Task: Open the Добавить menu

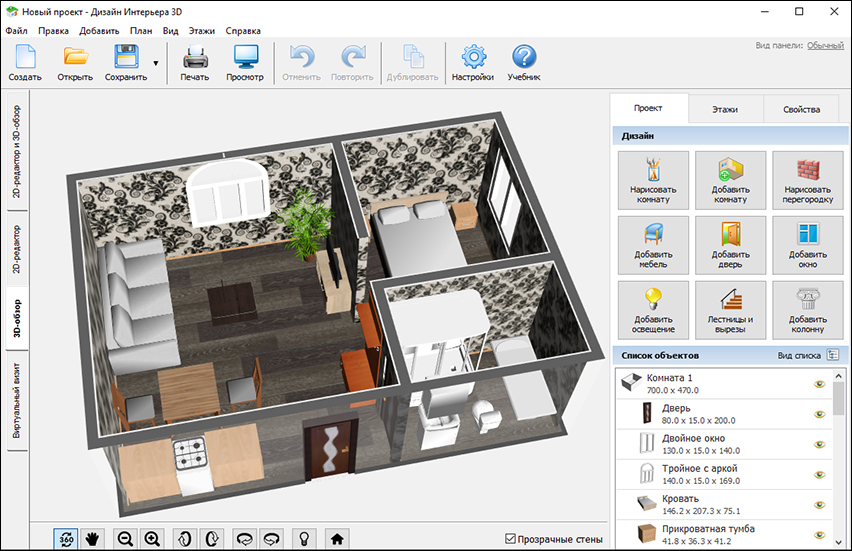Action: [x=99, y=31]
